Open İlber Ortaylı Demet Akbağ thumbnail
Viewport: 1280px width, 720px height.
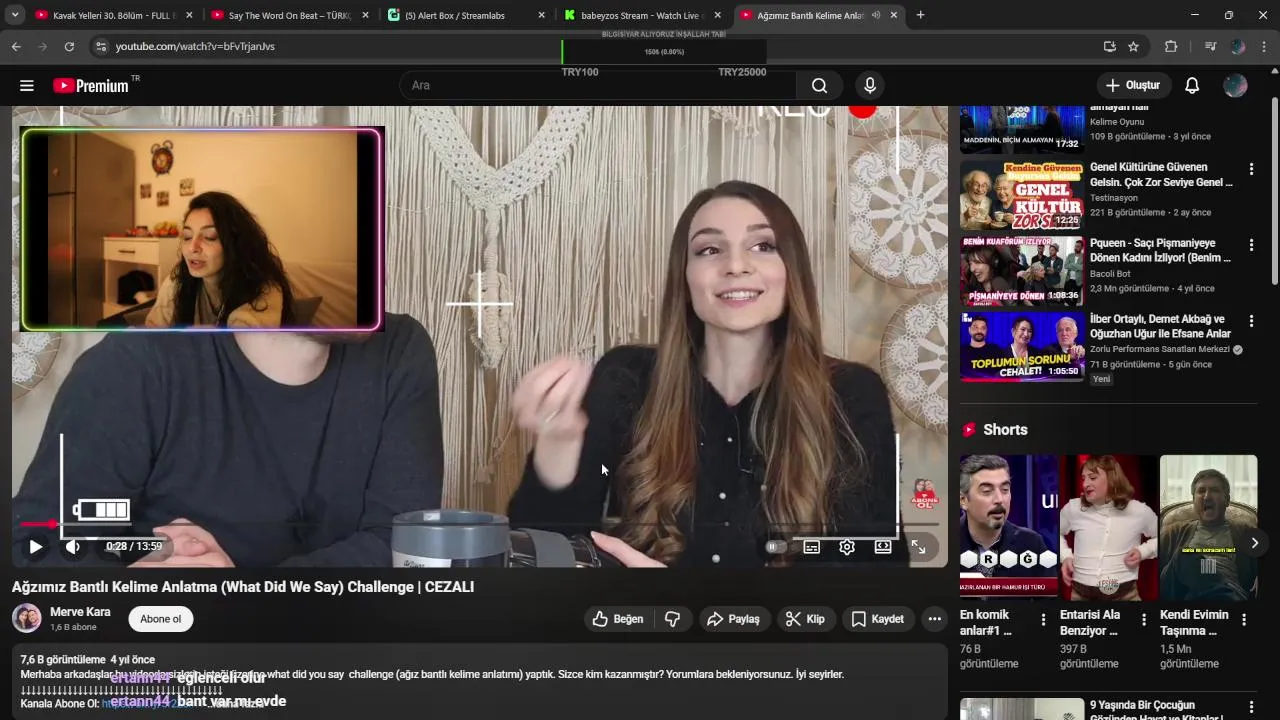pyautogui.click(x=1022, y=347)
